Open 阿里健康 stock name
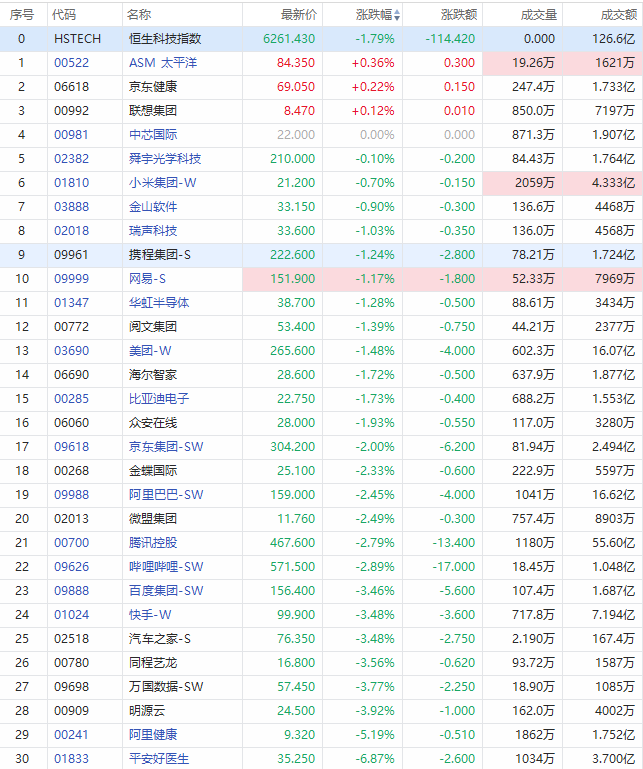The height and width of the screenshot is (769, 643). coord(153,736)
